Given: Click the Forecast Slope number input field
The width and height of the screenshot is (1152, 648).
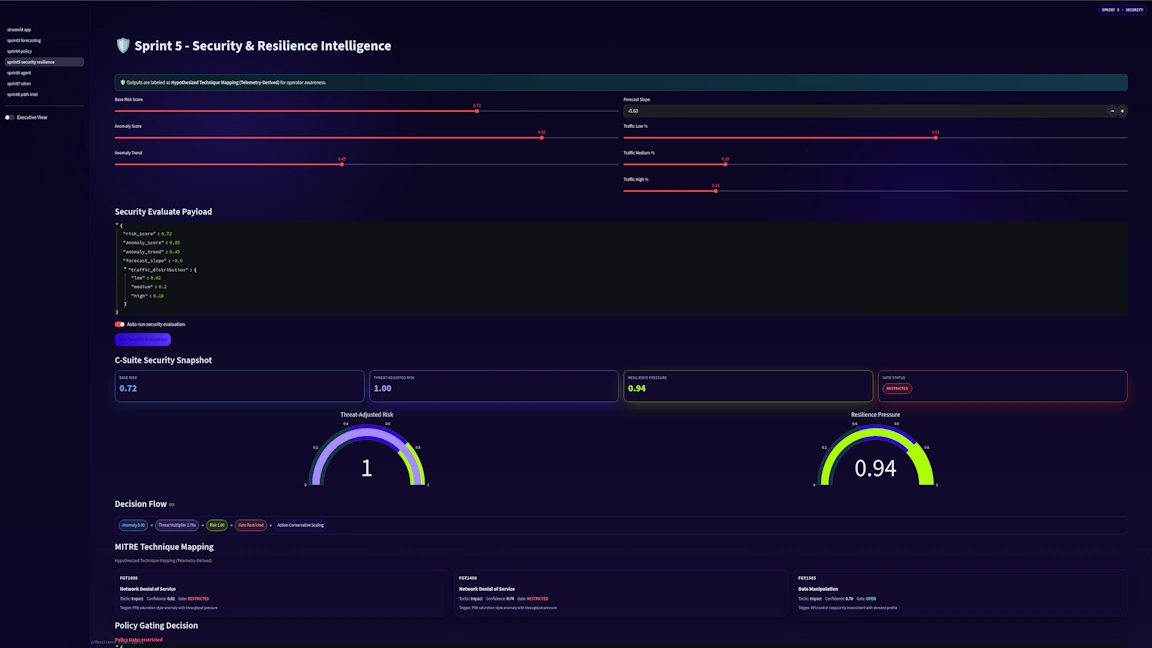Looking at the screenshot, I should coord(860,111).
